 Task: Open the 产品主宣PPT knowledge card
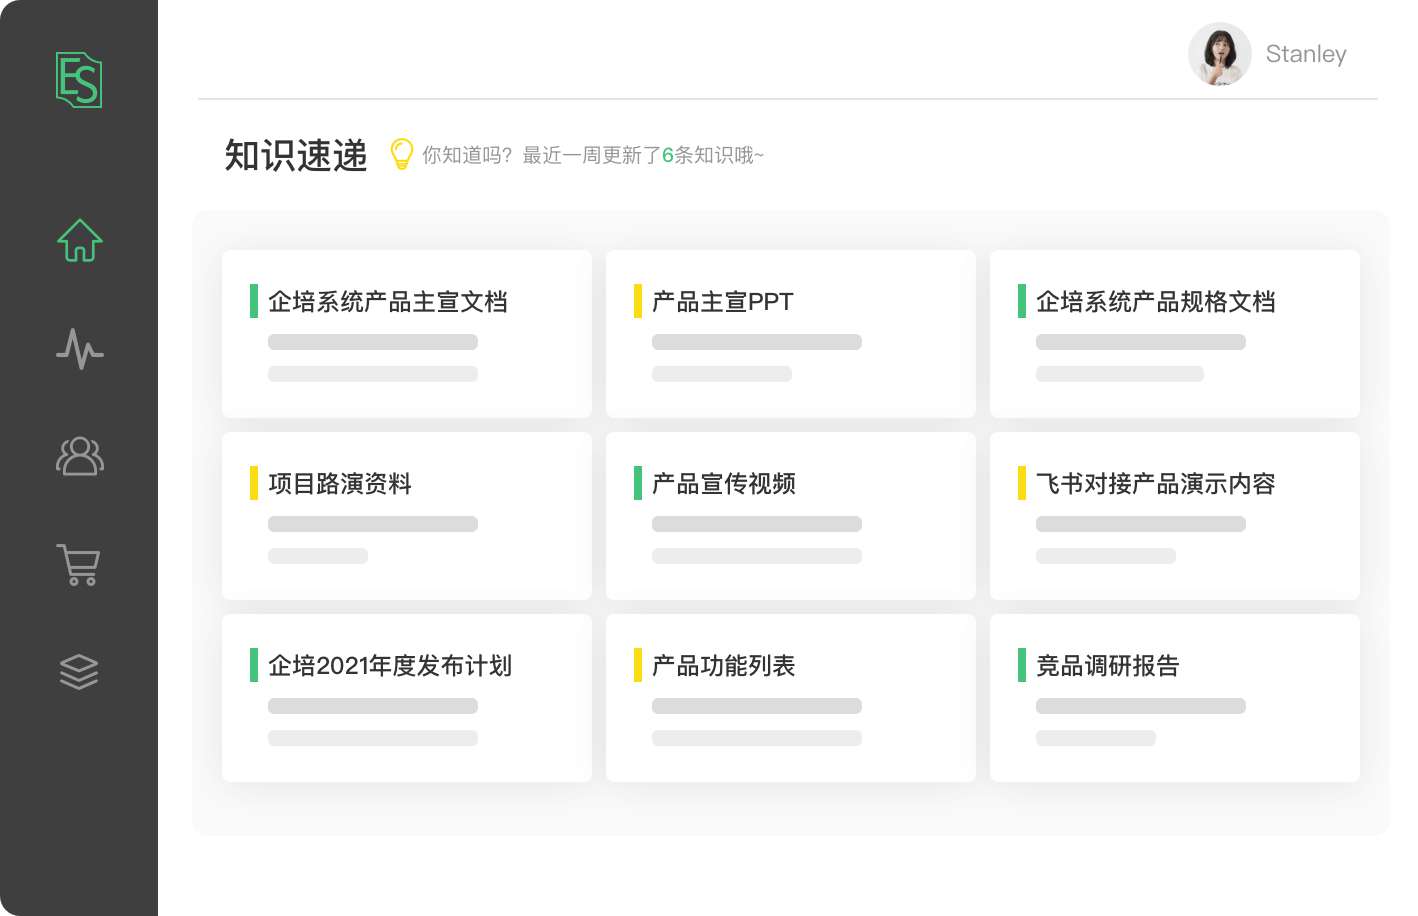[790, 333]
